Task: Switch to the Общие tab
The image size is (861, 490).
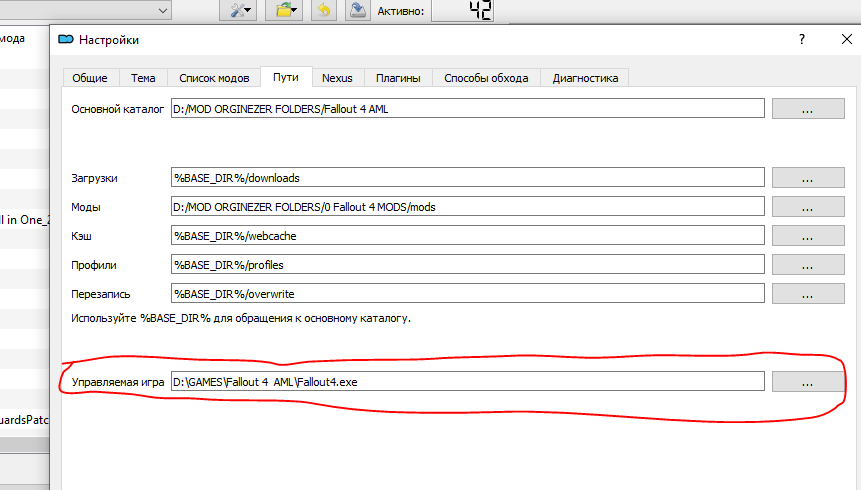Action: pos(91,77)
